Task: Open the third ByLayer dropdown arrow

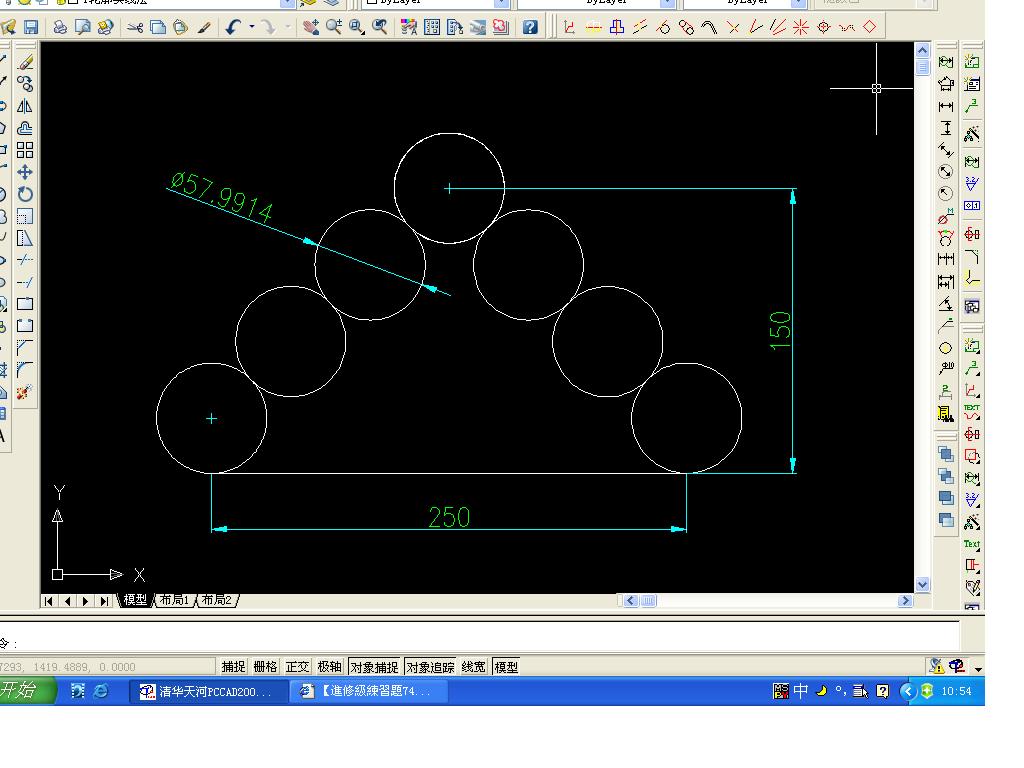Action: pos(799,3)
